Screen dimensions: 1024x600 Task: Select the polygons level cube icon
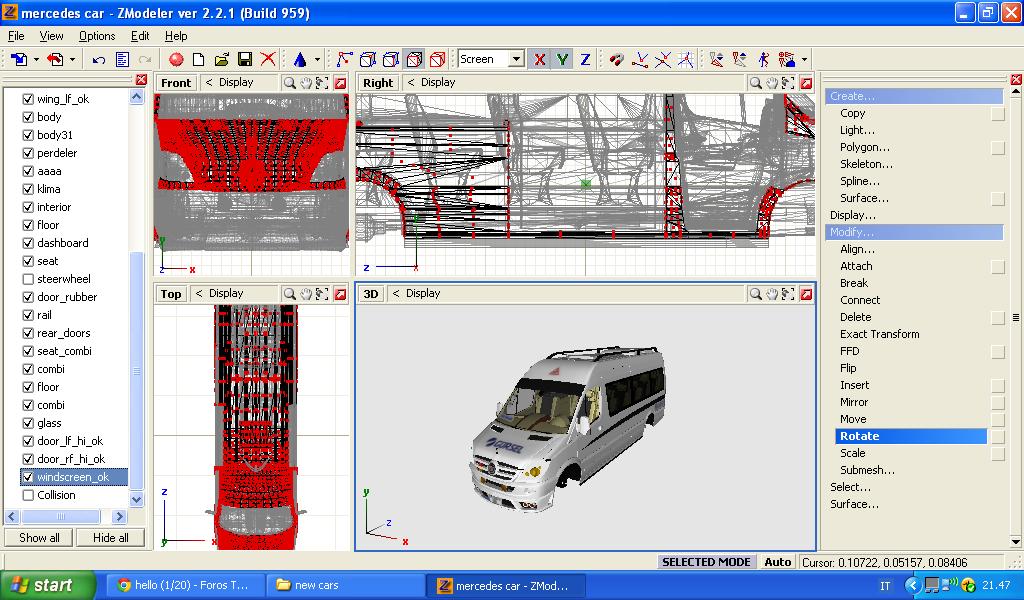point(391,59)
